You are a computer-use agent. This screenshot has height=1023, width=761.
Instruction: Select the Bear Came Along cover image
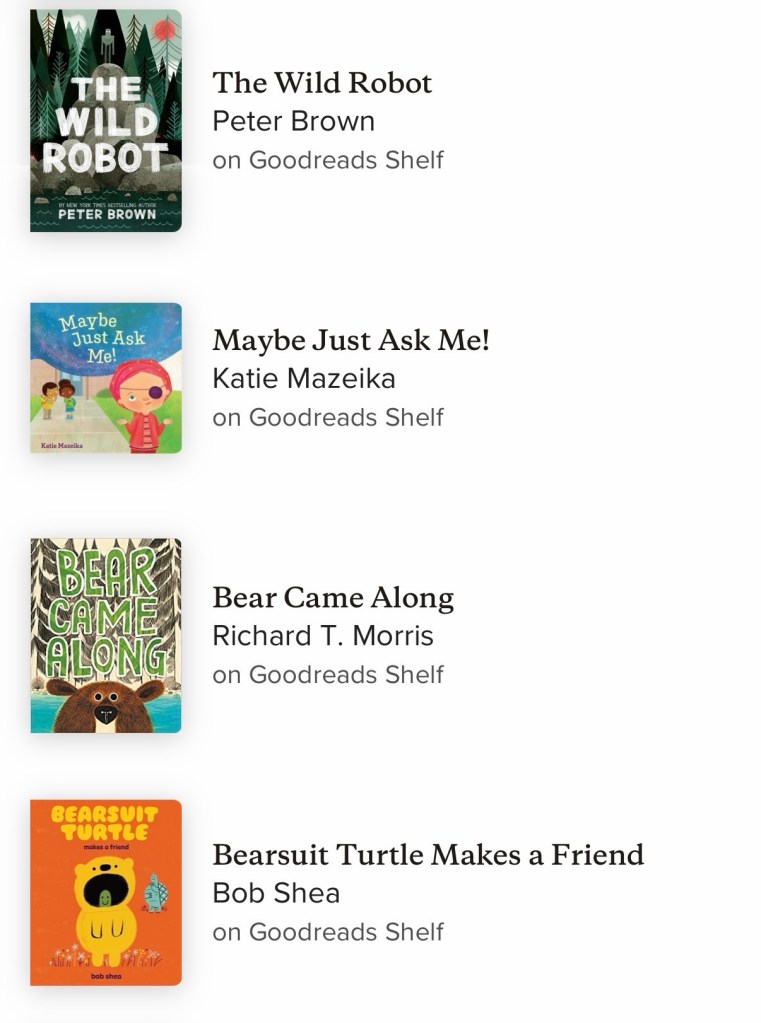[x=106, y=635]
